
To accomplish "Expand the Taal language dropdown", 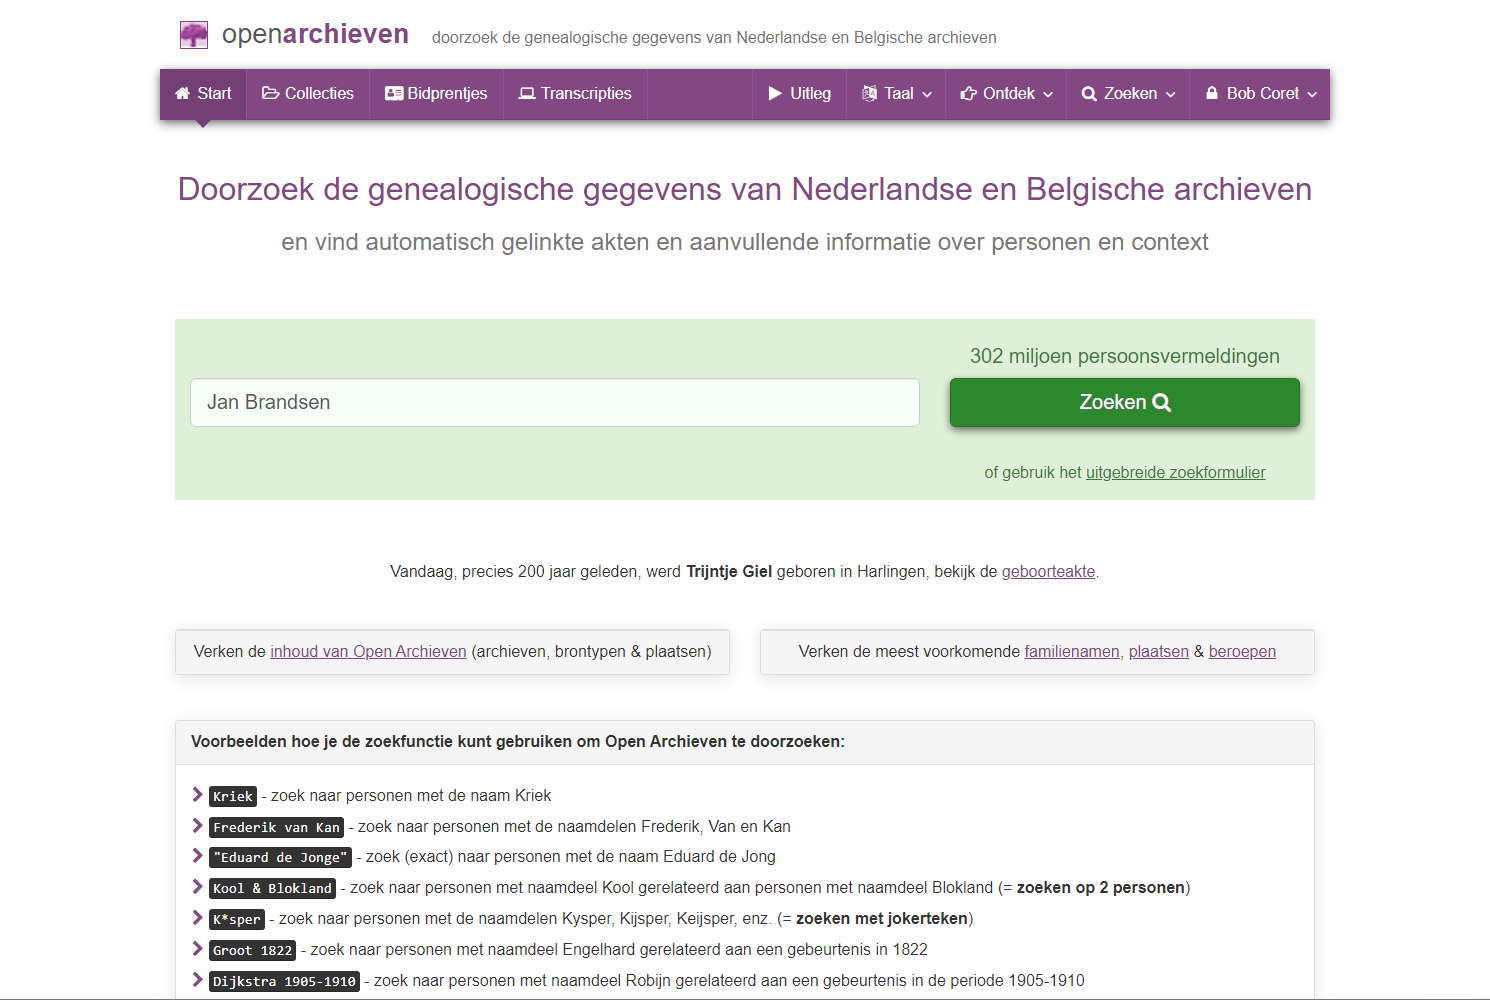I will [x=897, y=94].
